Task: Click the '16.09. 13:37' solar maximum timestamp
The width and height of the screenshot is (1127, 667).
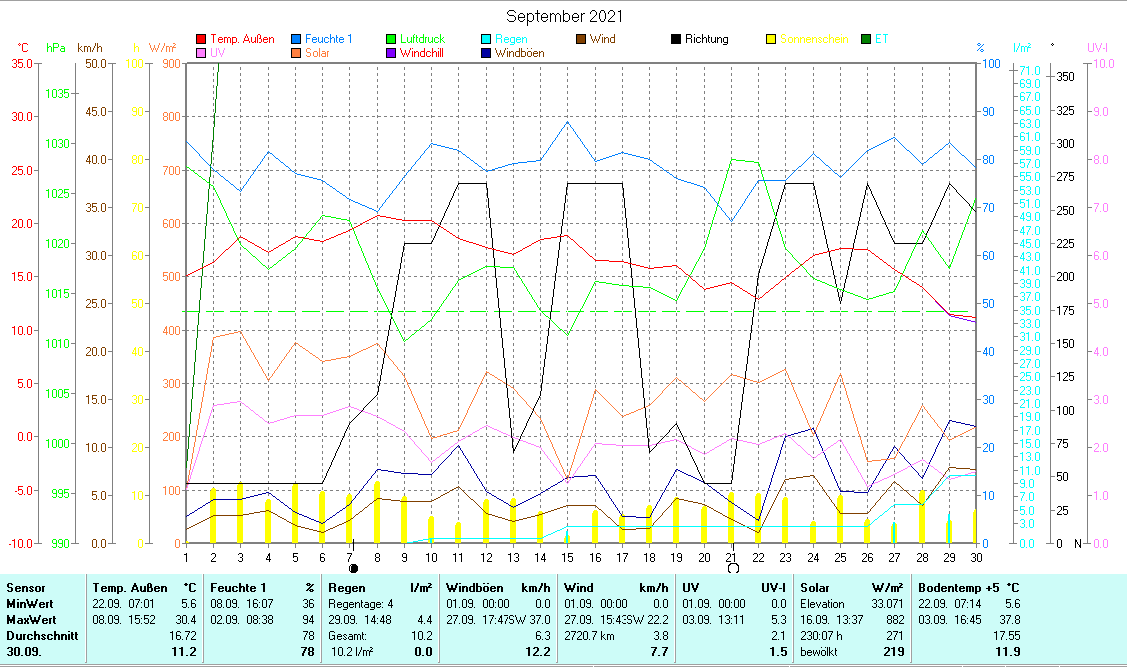Action: point(832,620)
